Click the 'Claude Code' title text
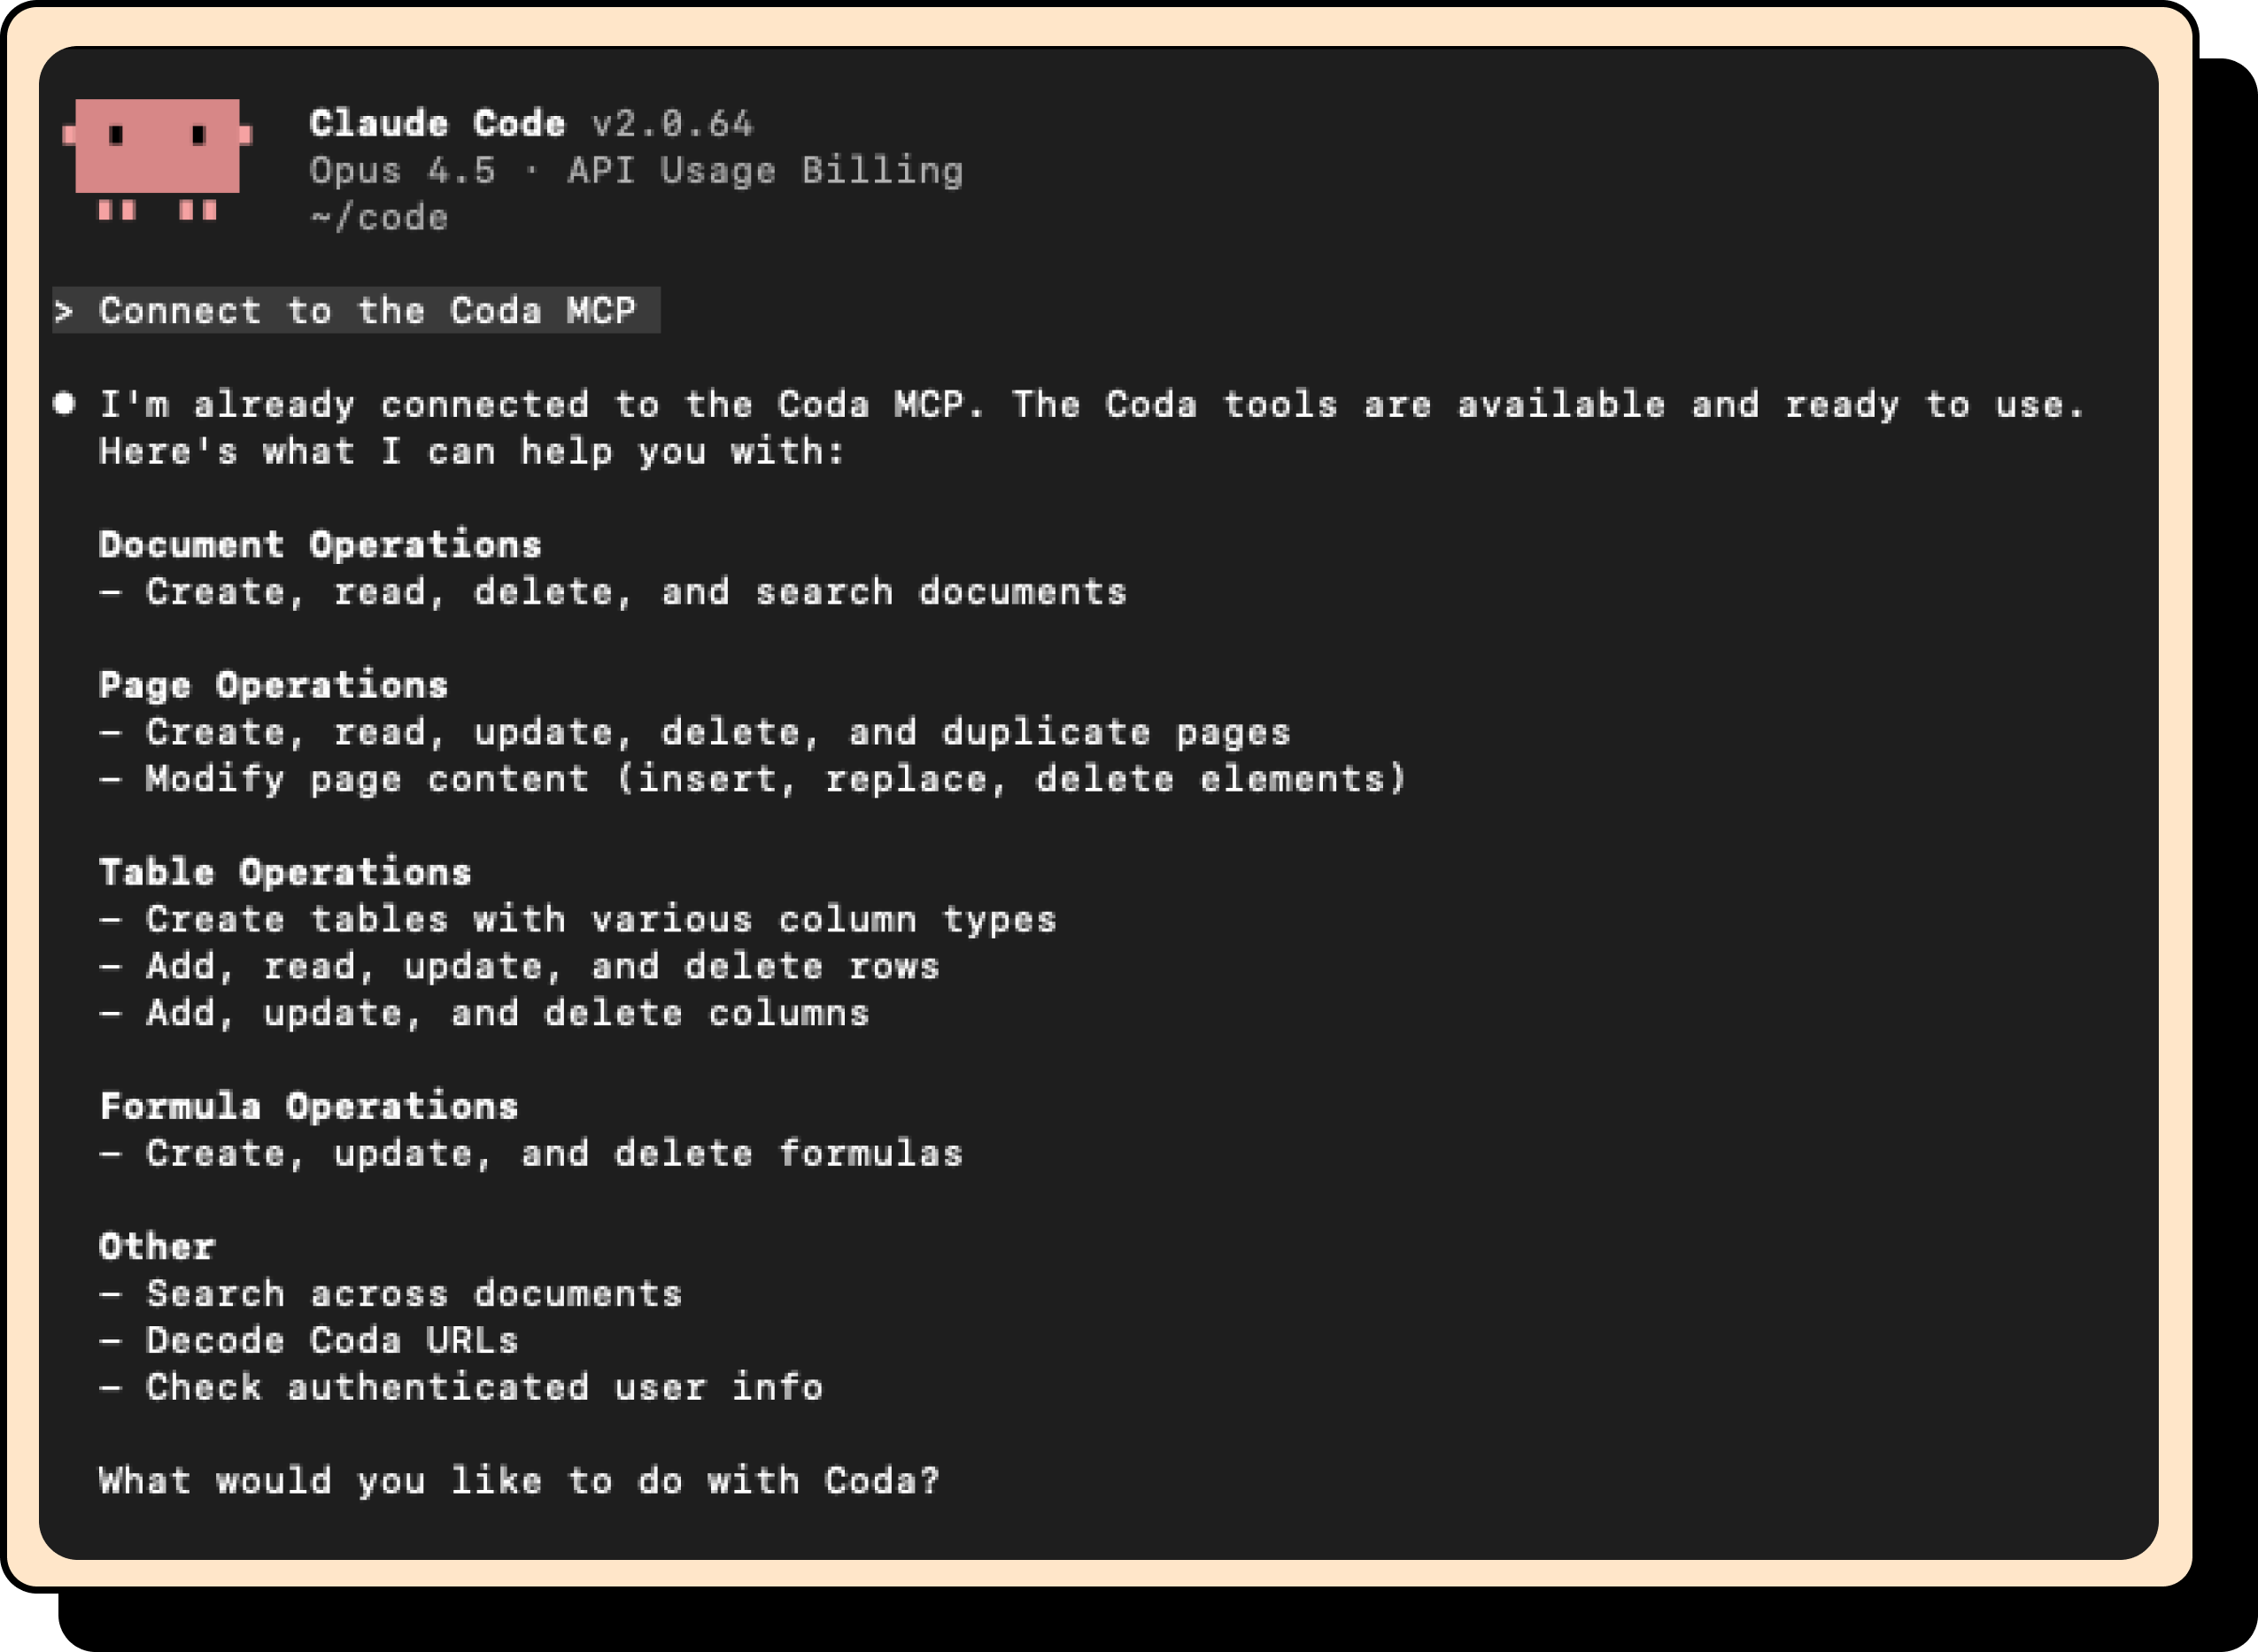Viewport: 2258px width, 1652px height. (437, 124)
